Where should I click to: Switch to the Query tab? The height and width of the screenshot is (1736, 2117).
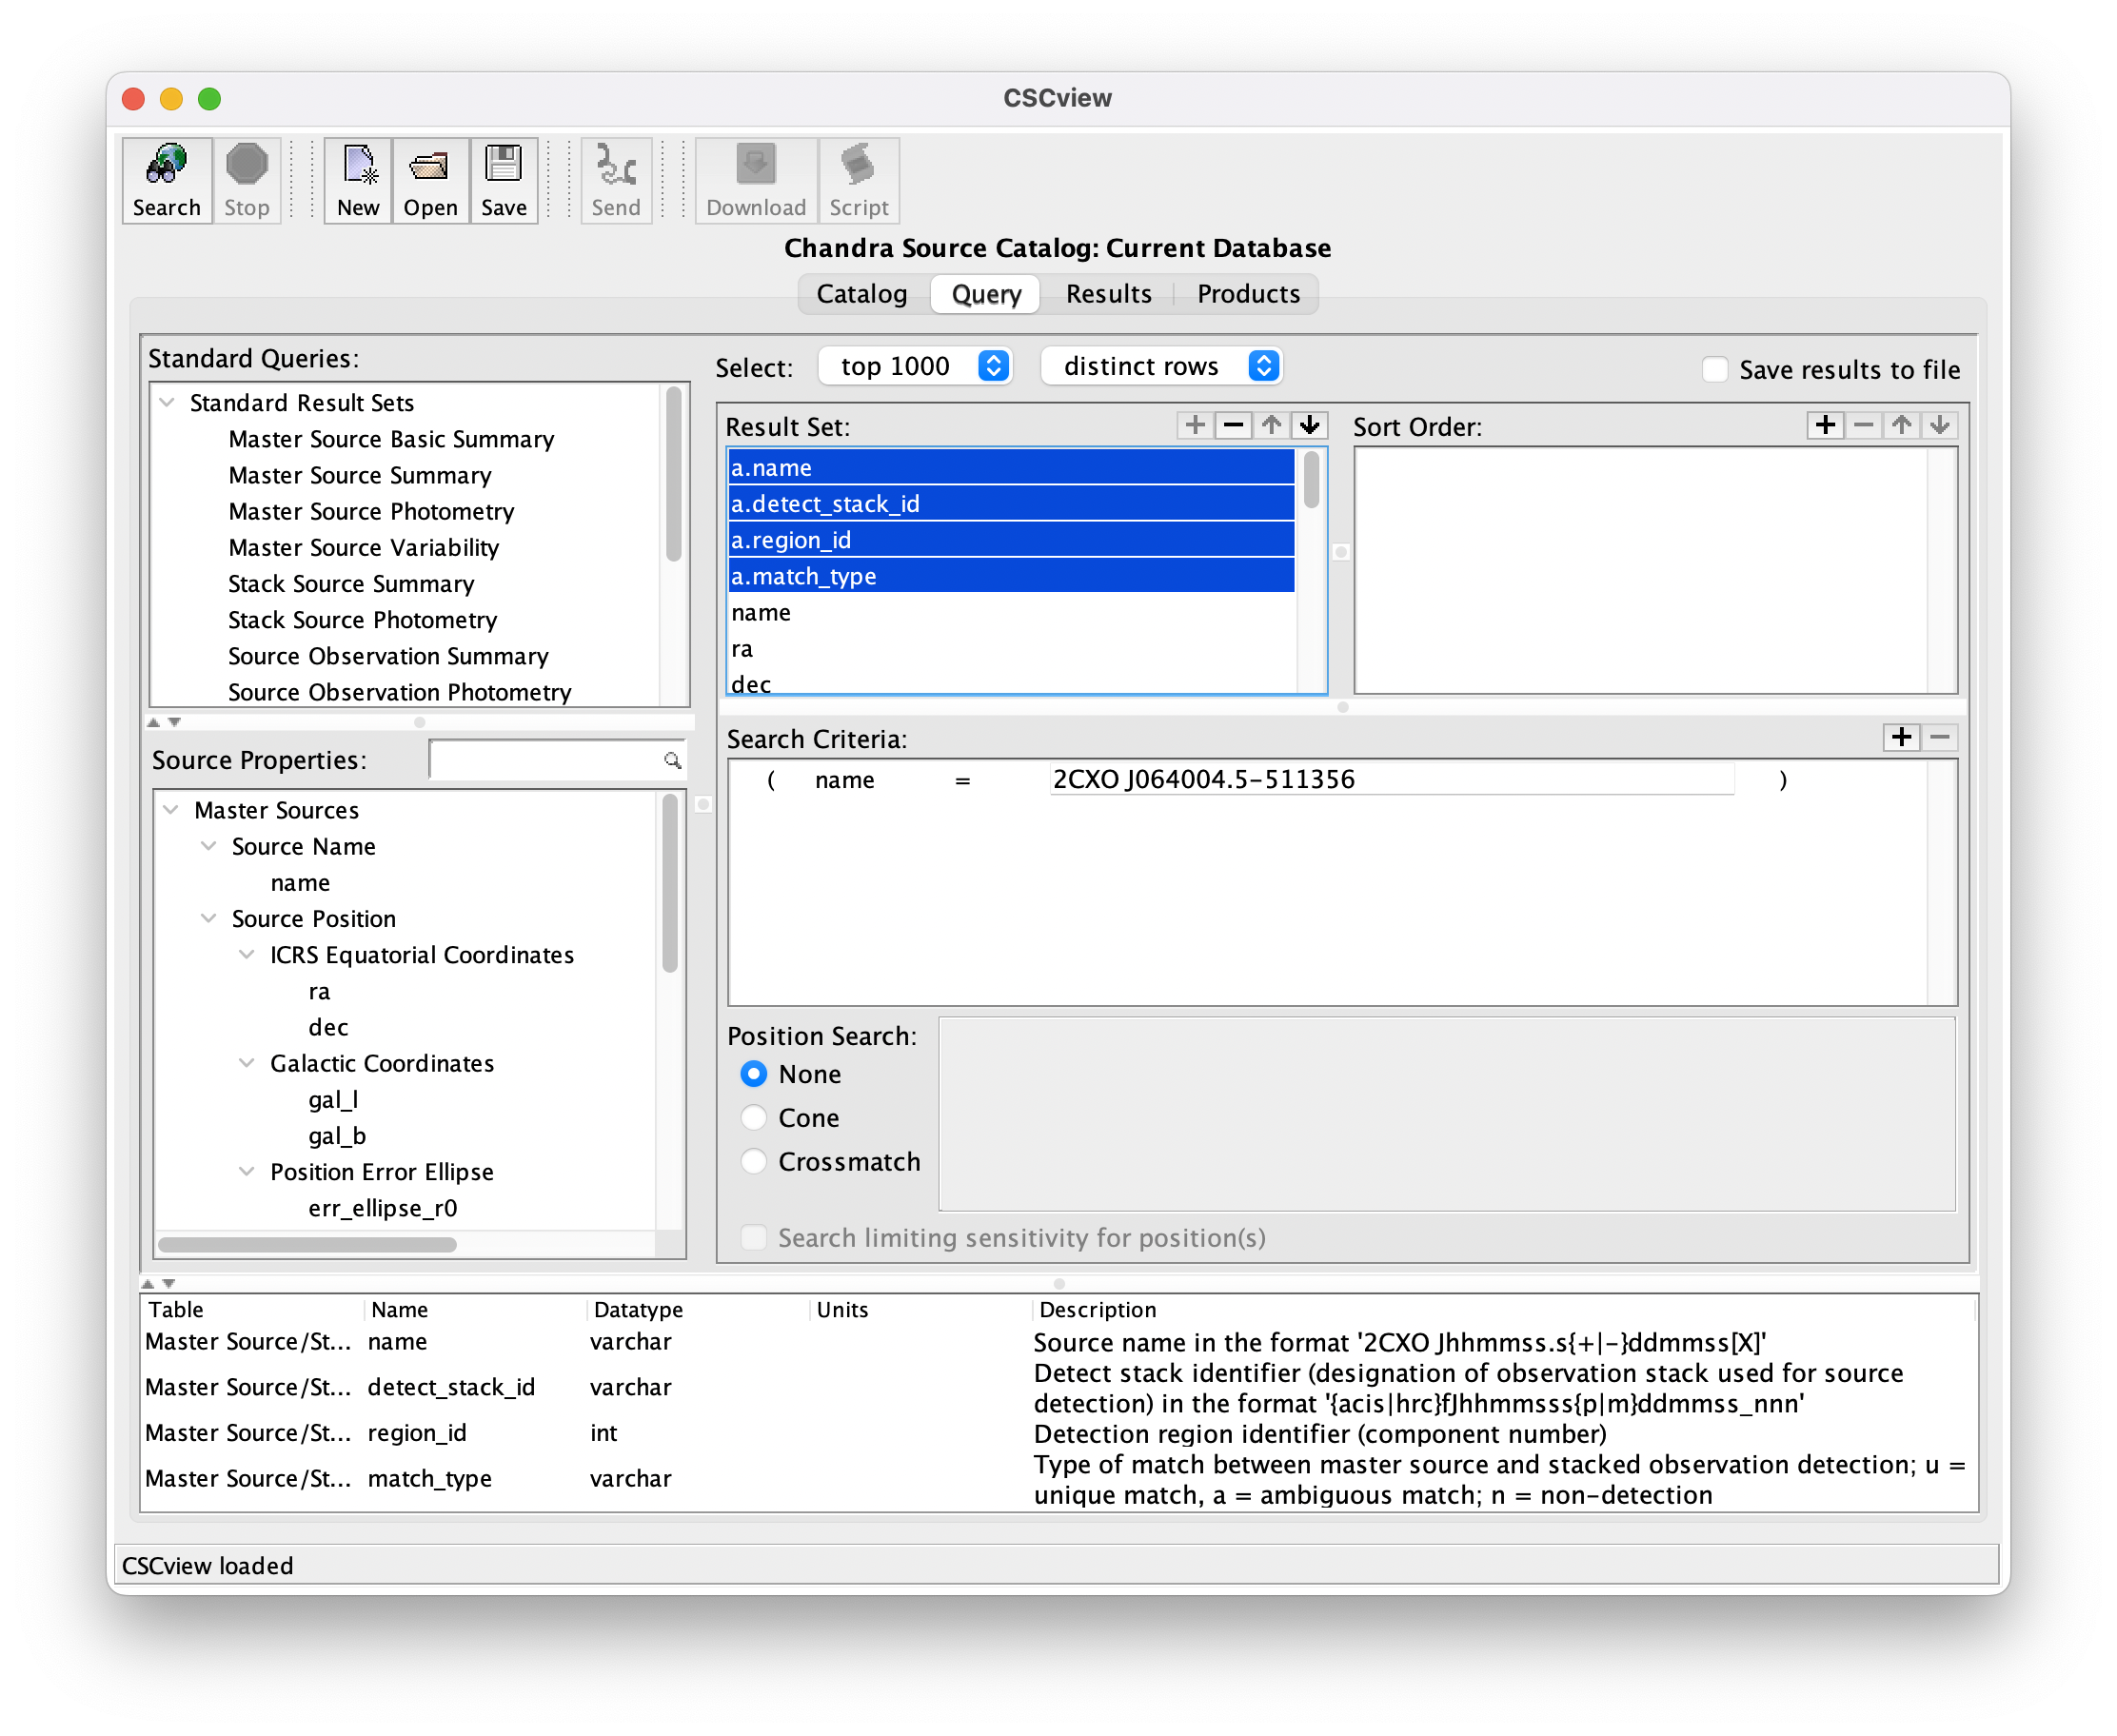[x=986, y=294]
